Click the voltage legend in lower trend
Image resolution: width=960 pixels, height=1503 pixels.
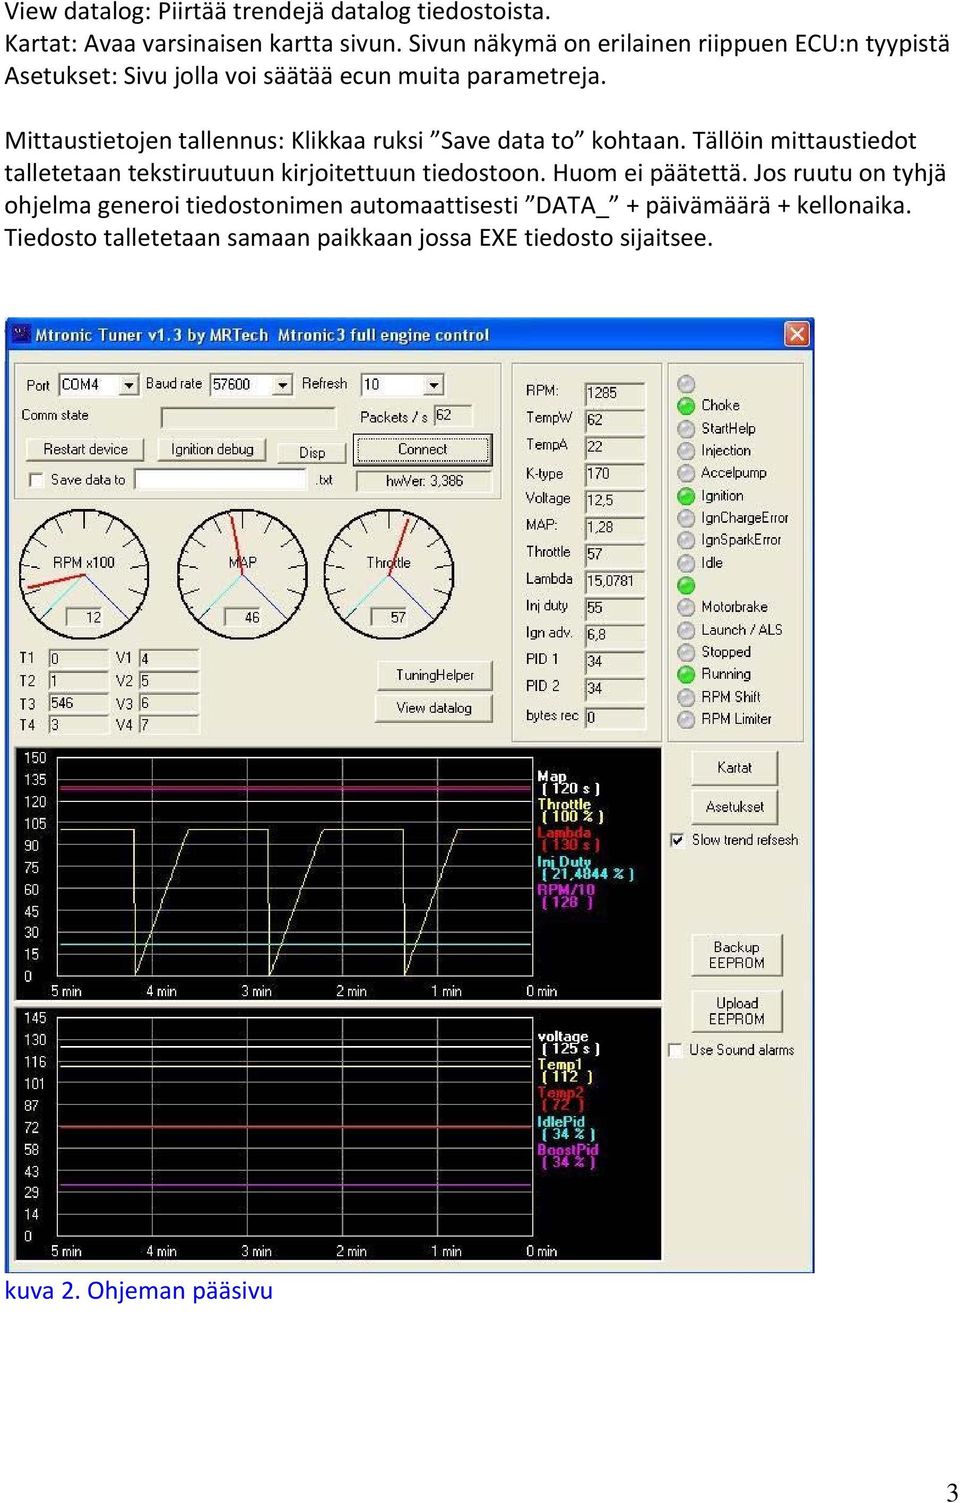(568, 1043)
